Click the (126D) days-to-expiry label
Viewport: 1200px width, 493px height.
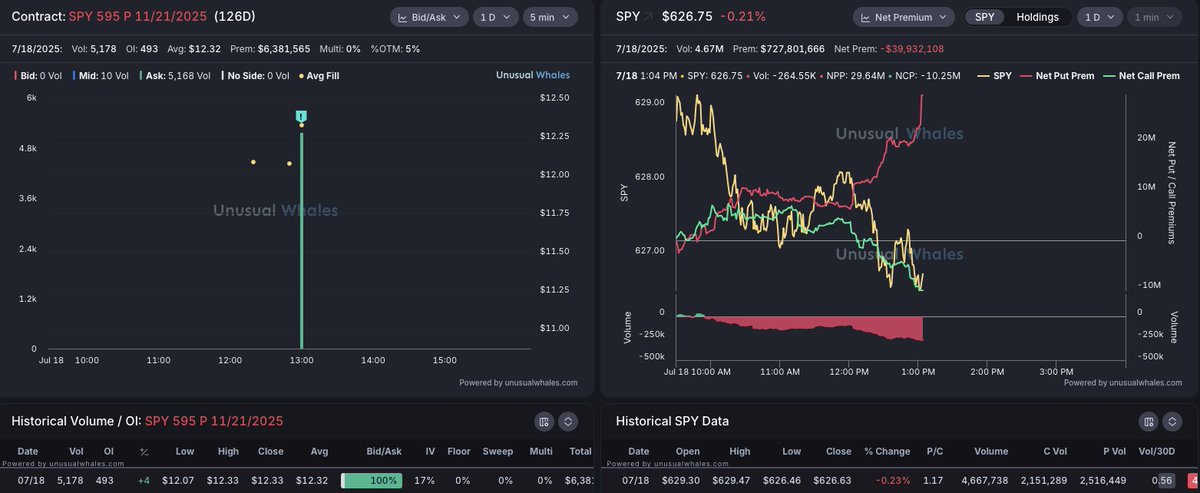tap(237, 17)
